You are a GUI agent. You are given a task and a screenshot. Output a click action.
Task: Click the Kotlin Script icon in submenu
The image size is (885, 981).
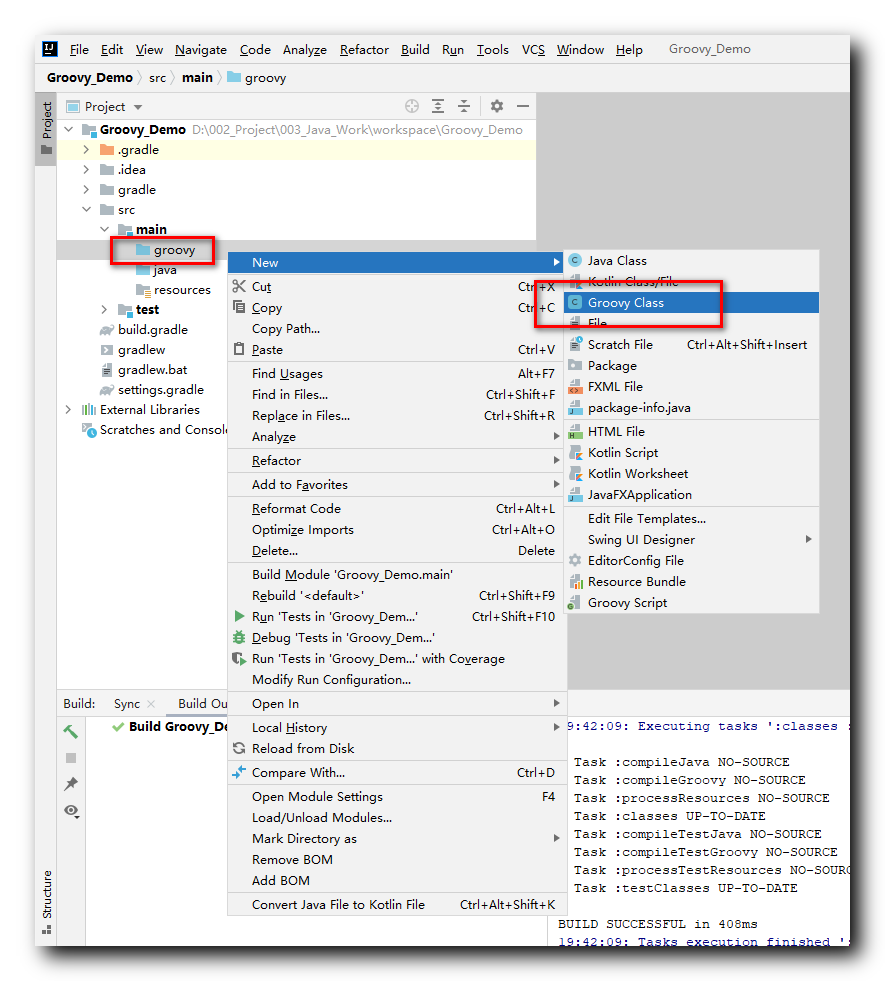click(x=575, y=452)
